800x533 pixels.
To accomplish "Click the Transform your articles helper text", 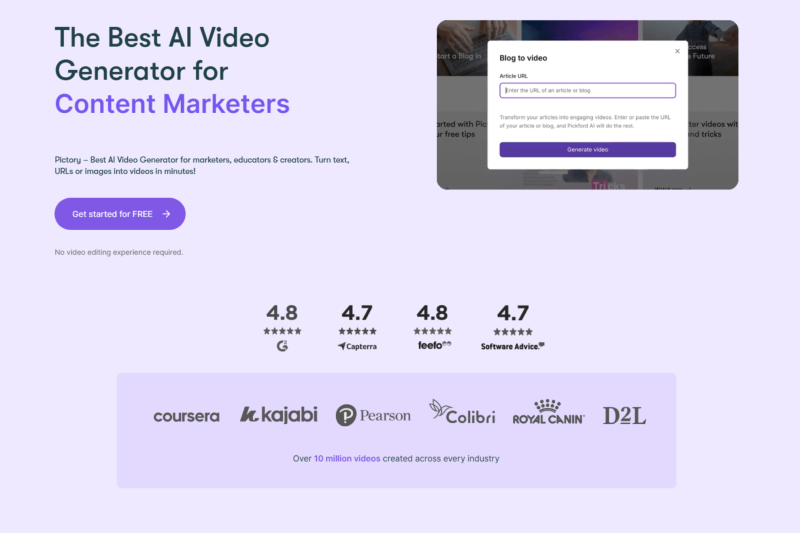I will point(585,121).
